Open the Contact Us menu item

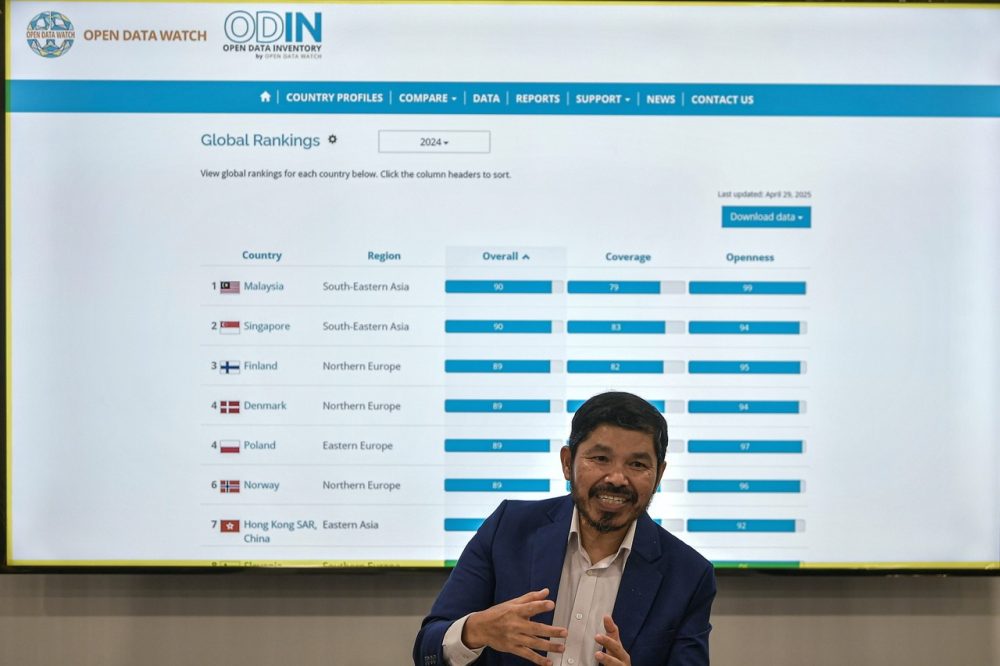coord(723,100)
